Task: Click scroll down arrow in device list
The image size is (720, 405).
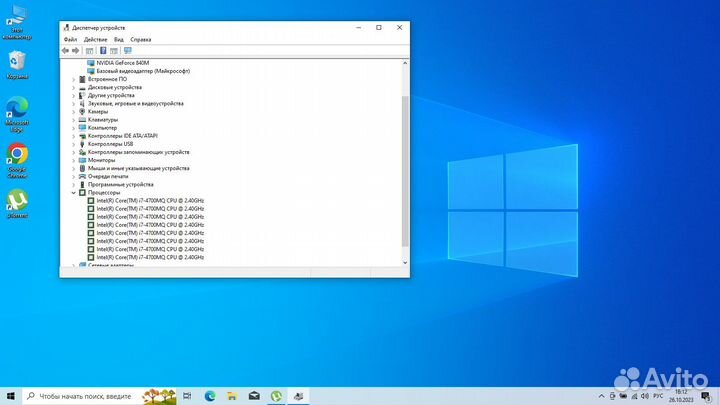Action: click(x=405, y=263)
